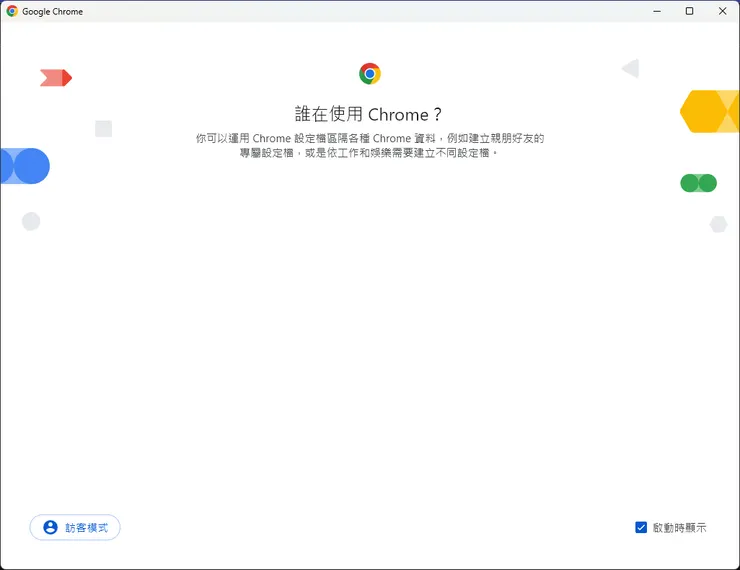The image size is (740, 570).
Task: Click the heading 誰在使用 Chrome？
Action: [369, 114]
